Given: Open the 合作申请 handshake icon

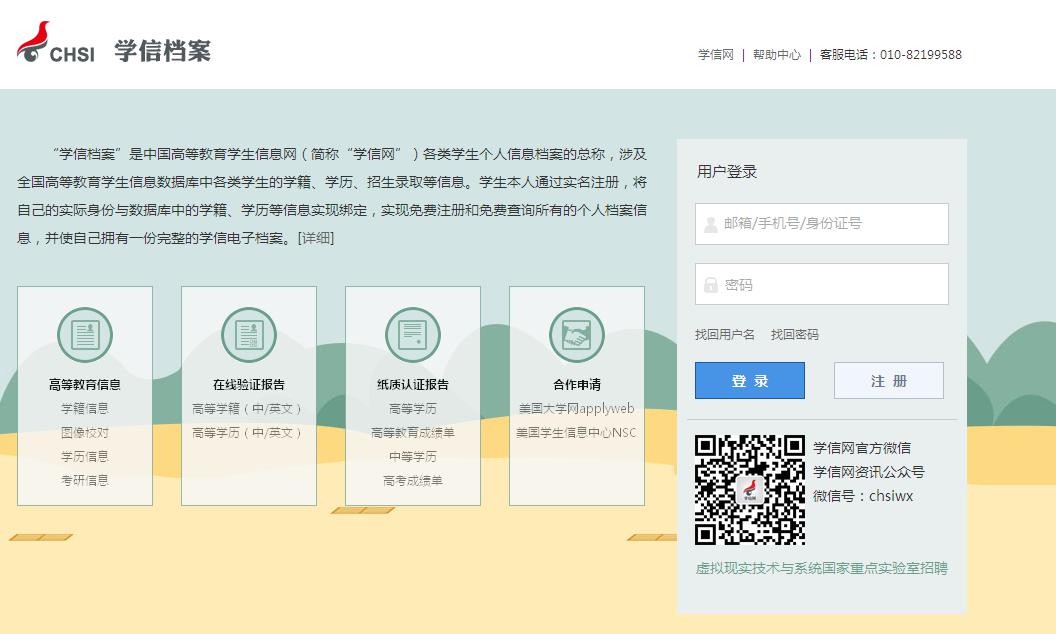Looking at the screenshot, I should point(576,335).
